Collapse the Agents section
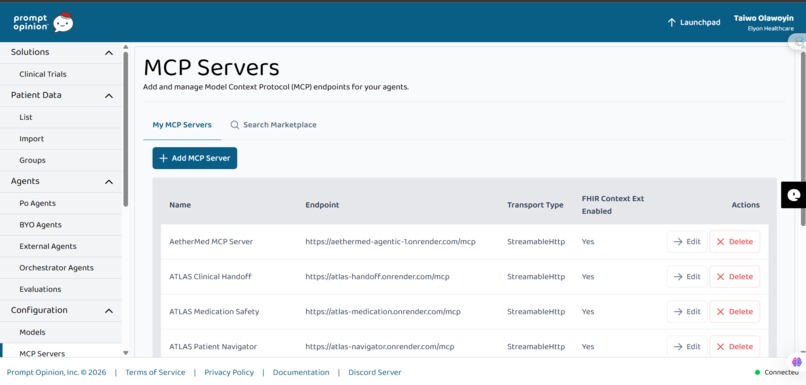The width and height of the screenshot is (806, 385). [108, 181]
